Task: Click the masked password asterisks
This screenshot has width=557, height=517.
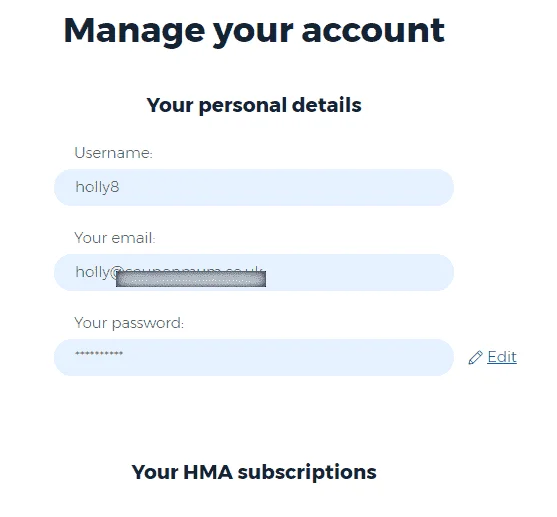Action: coord(99,354)
